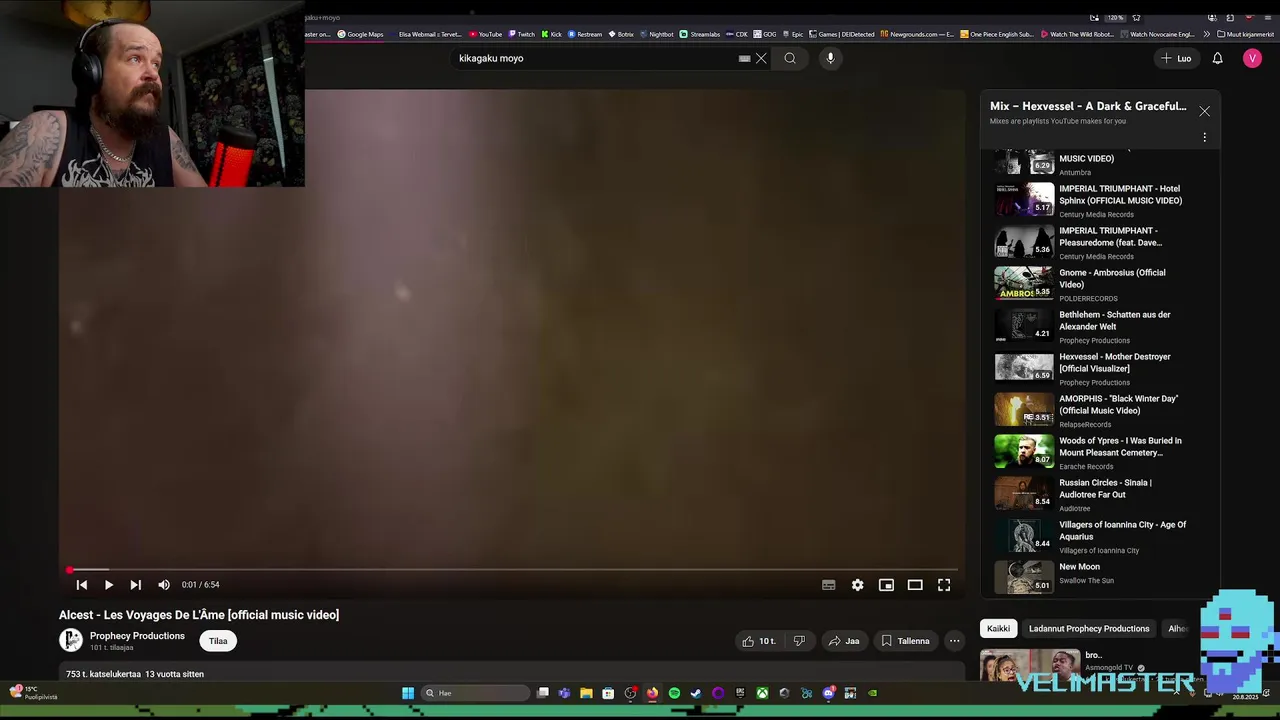1280x720 pixels.
Task: Dislike the video with thumbs down
Action: click(x=799, y=641)
